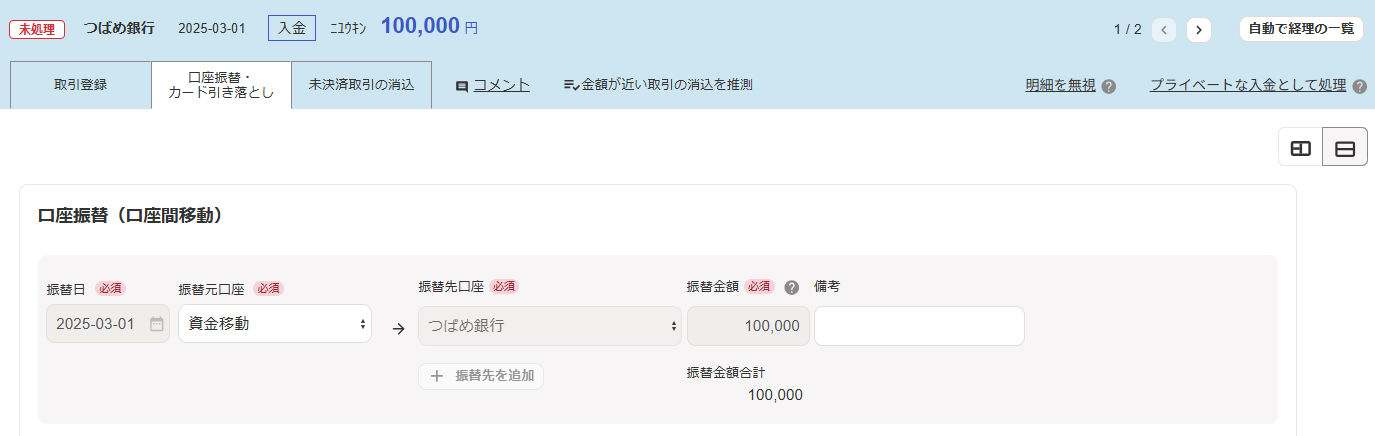Click プライベートな入金として処理 link
This screenshot has width=1375, height=436.
click(x=1247, y=86)
